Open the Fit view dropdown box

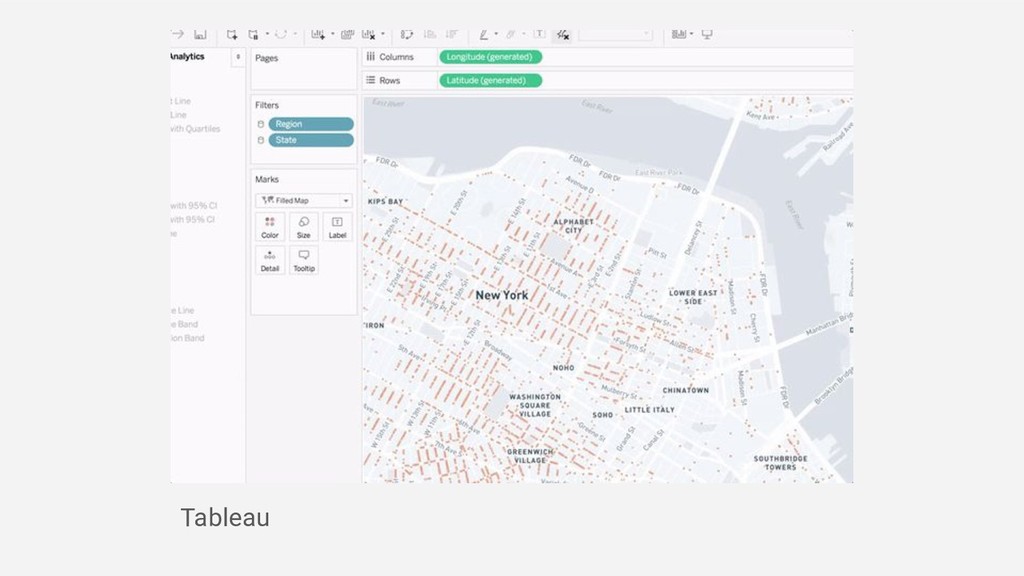[x=615, y=34]
